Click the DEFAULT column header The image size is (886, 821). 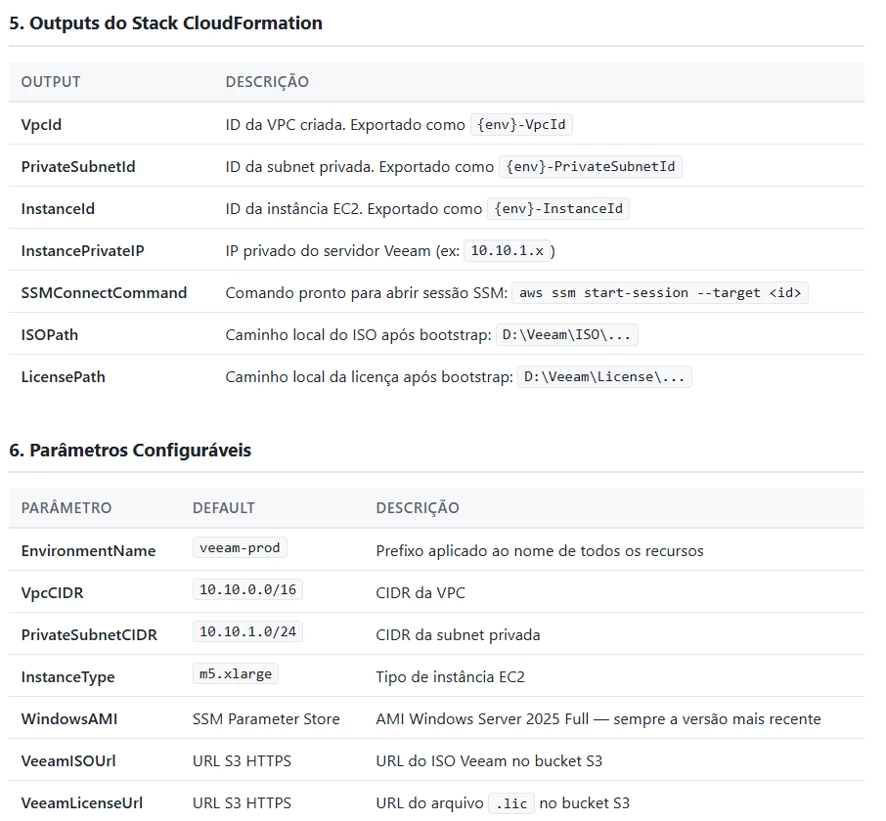tap(224, 508)
